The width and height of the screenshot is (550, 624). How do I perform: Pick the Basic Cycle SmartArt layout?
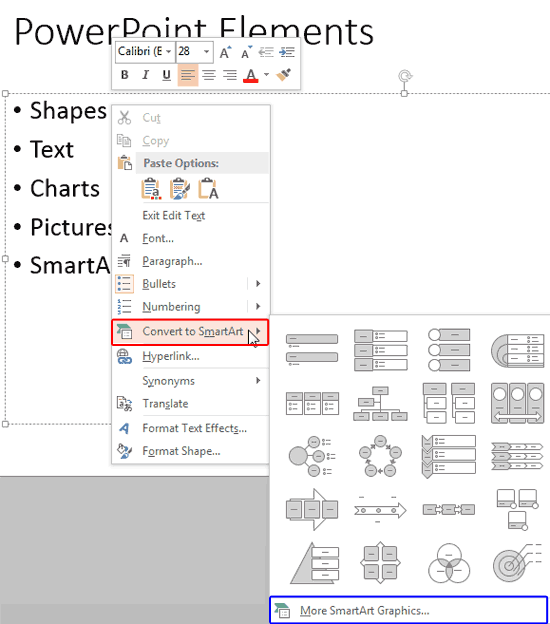pos(381,456)
